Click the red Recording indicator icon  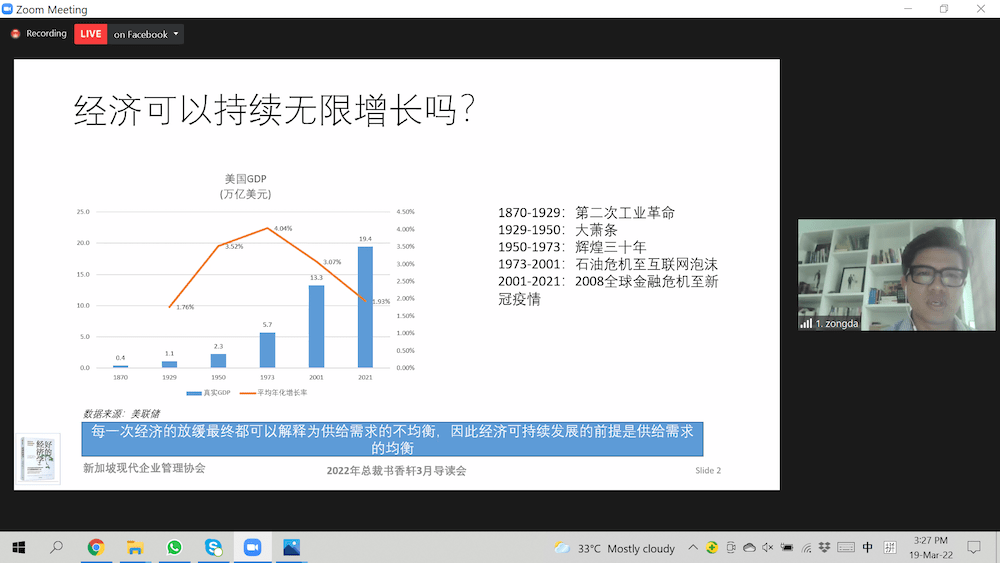pyautogui.click(x=16, y=34)
